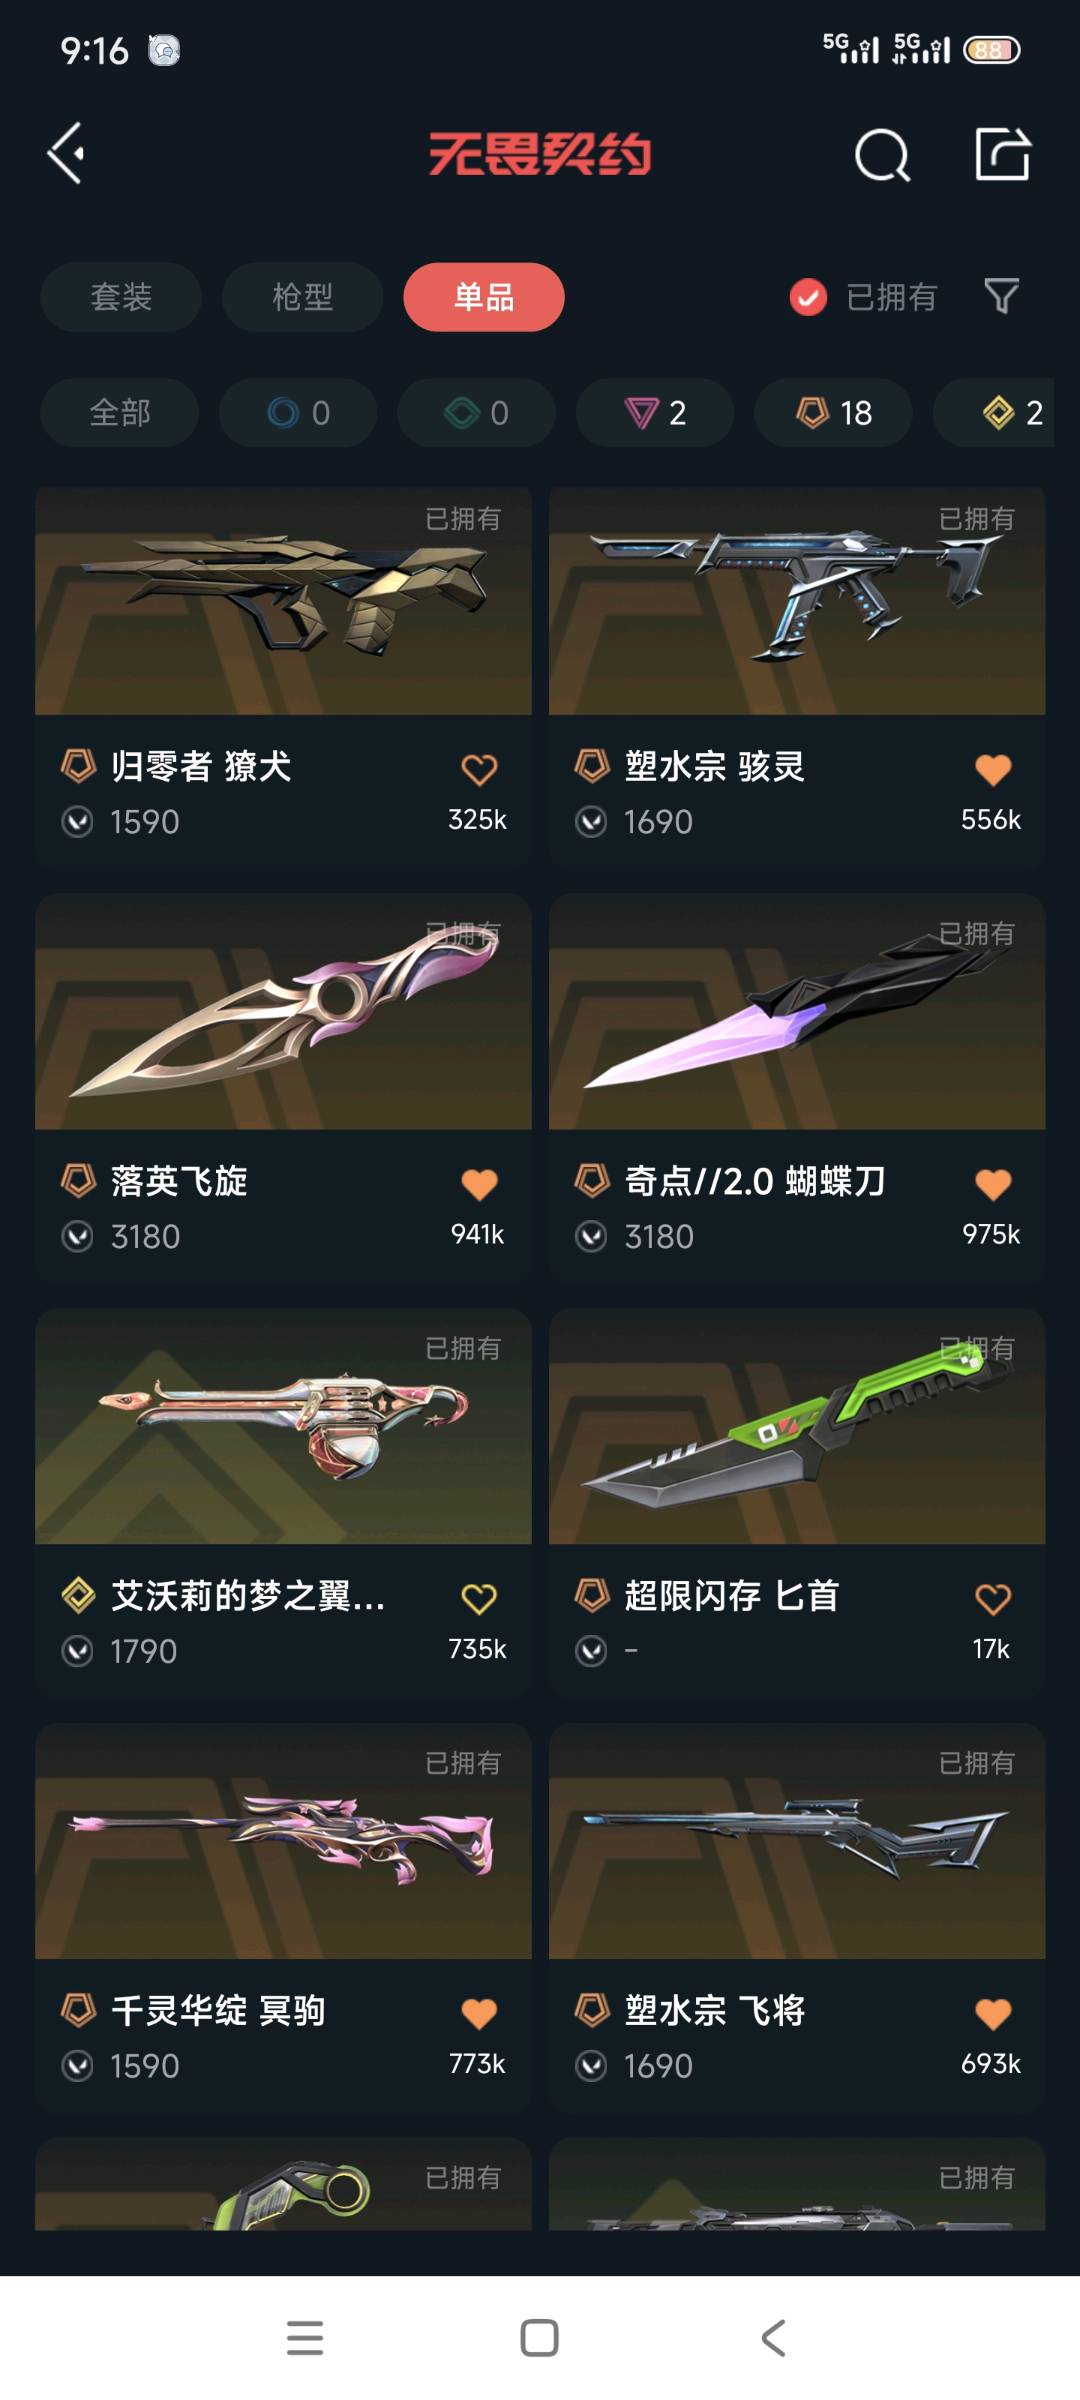Screen dimensions: 1080x2400
Task: Filter by orange tier chip showing 18
Action: pos(833,412)
